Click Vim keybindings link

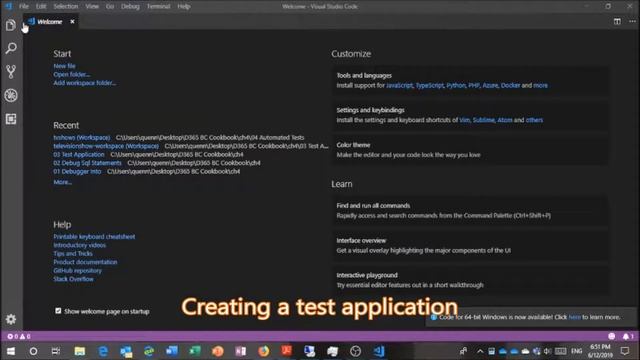(x=464, y=120)
